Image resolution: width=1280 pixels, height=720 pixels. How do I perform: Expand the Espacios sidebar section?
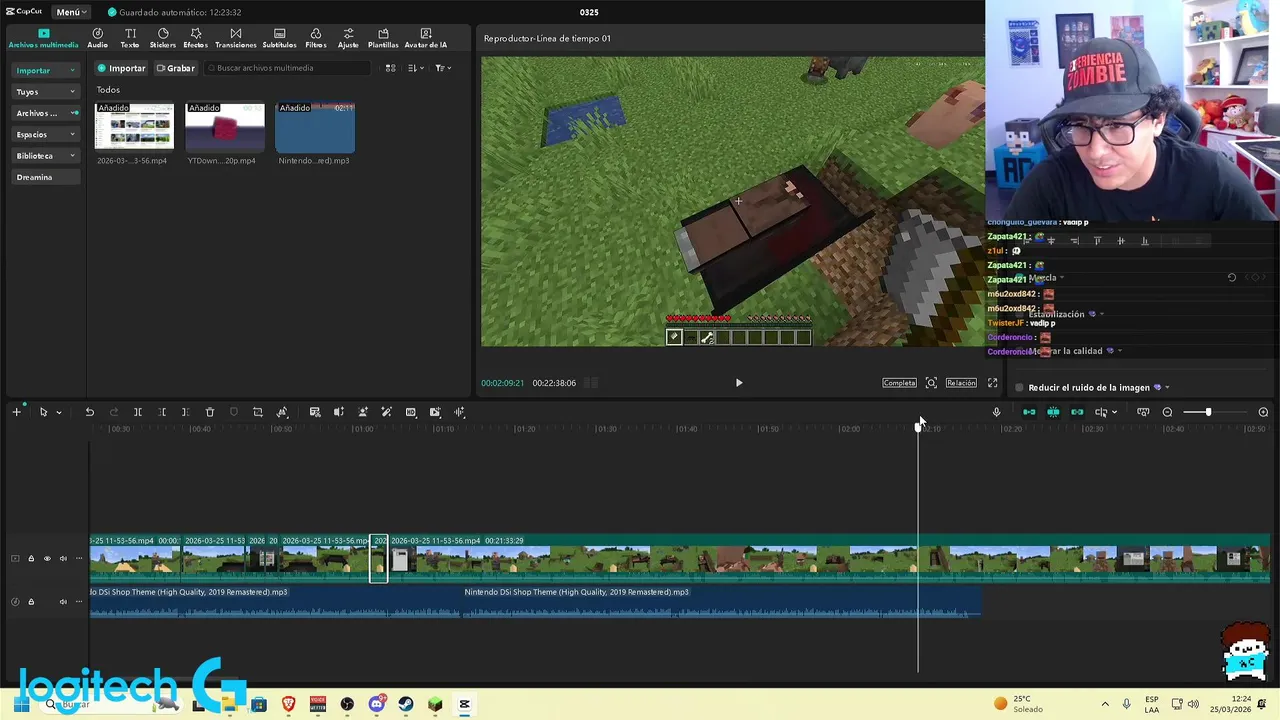pyautogui.click(x=45, y=134)
